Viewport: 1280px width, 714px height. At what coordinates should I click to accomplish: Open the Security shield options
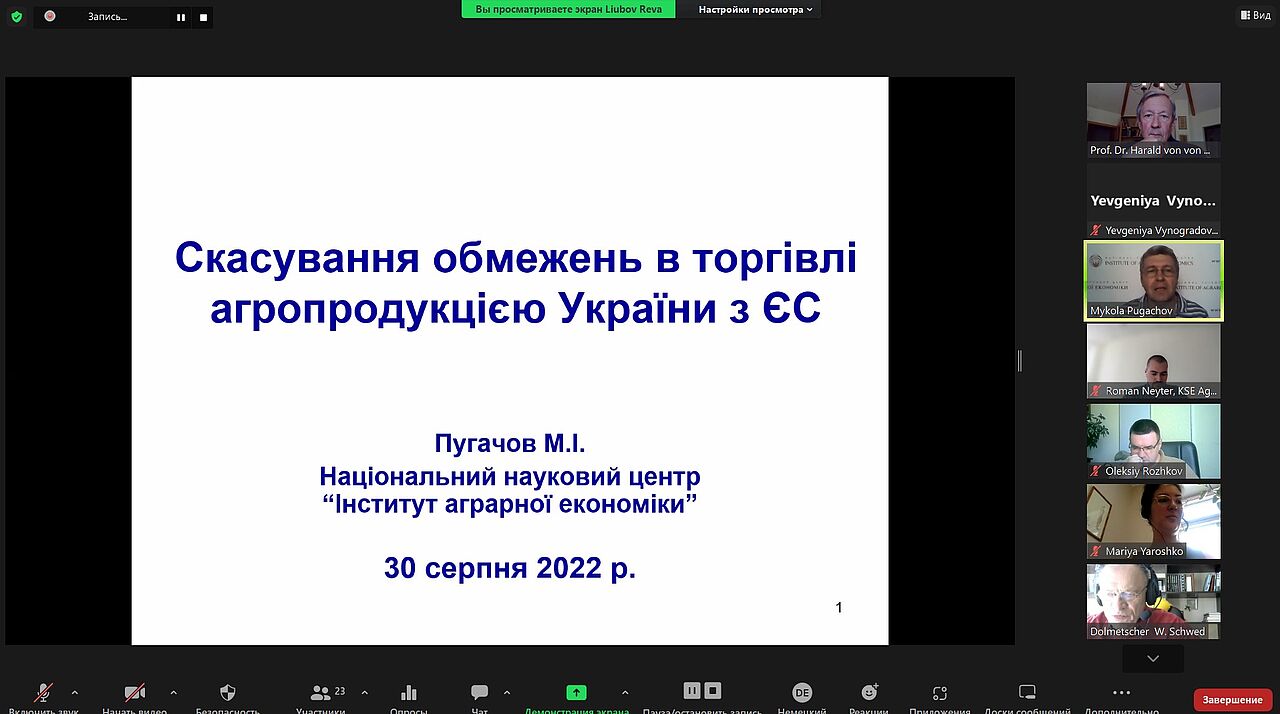coord(227,693)
